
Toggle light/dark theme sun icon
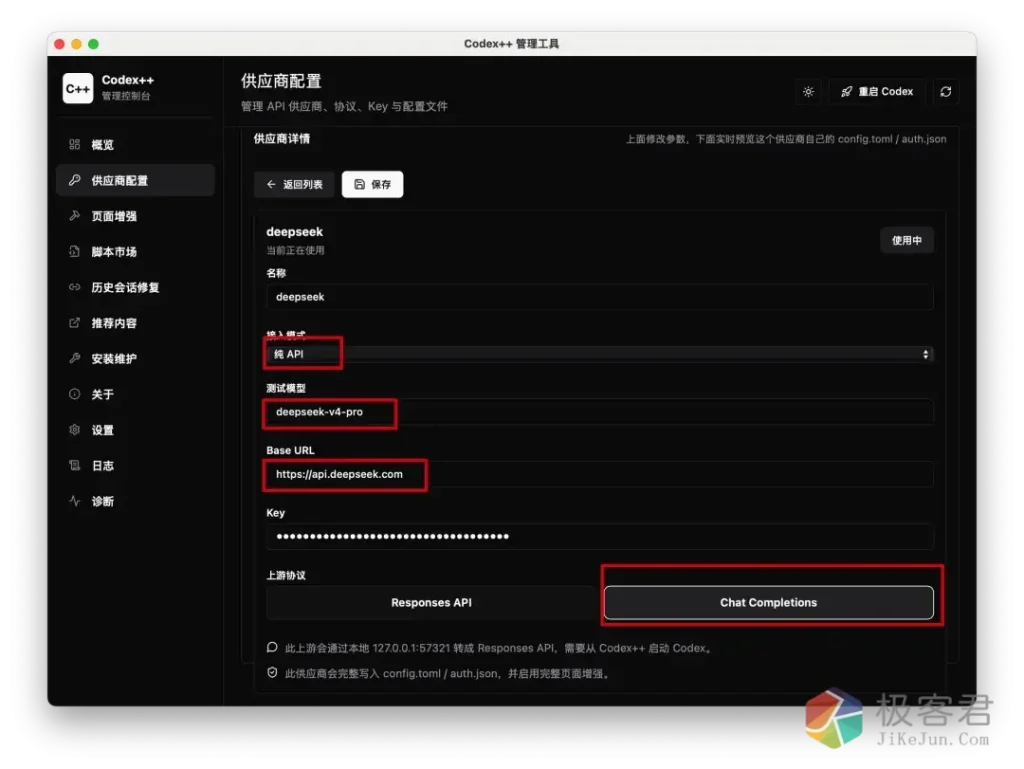pos(808,91)
